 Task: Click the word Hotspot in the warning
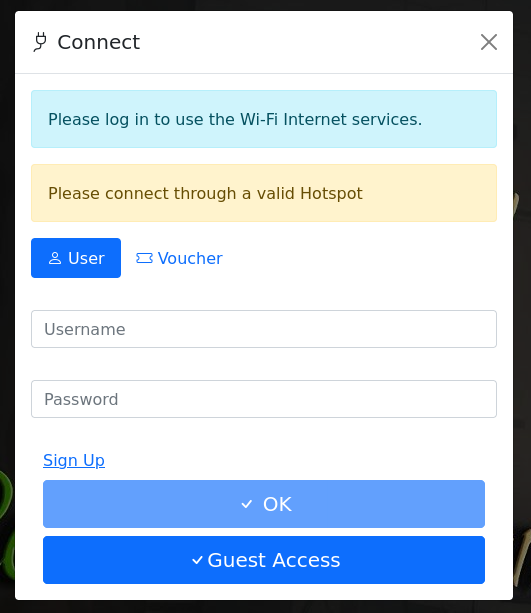(x=331, y=194)
